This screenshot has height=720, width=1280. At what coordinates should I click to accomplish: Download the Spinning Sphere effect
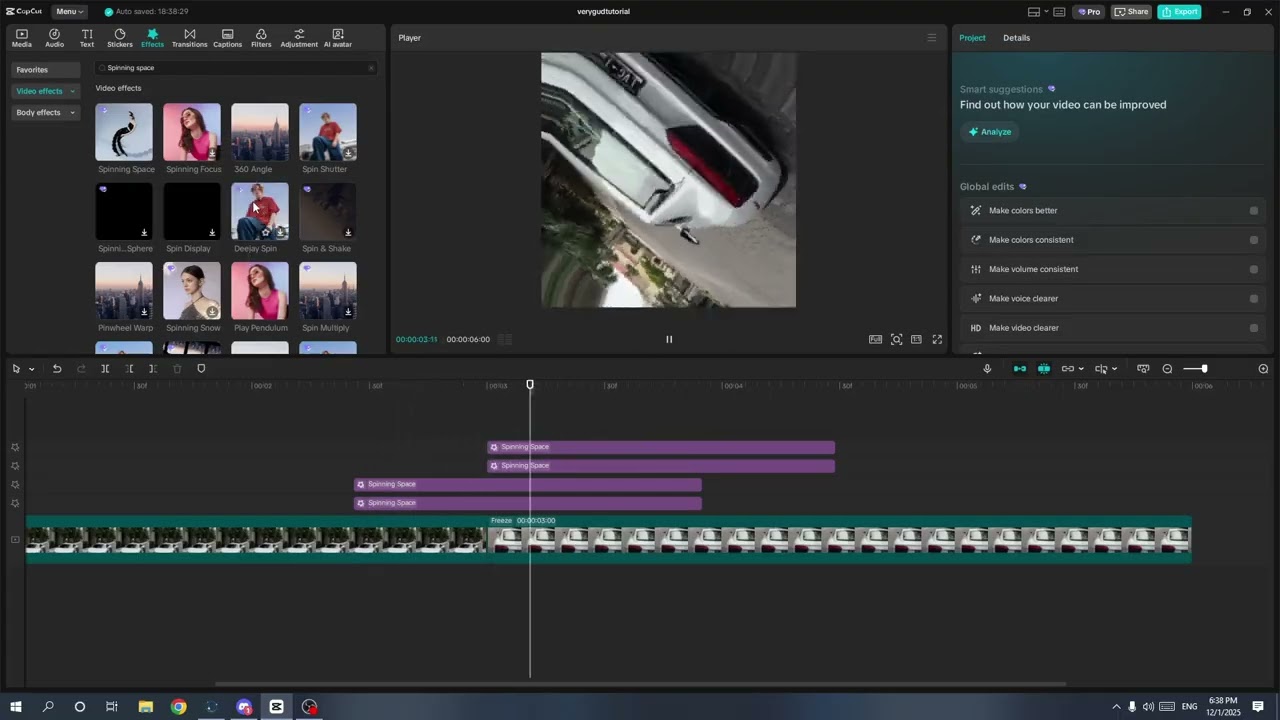coord(144,233)
